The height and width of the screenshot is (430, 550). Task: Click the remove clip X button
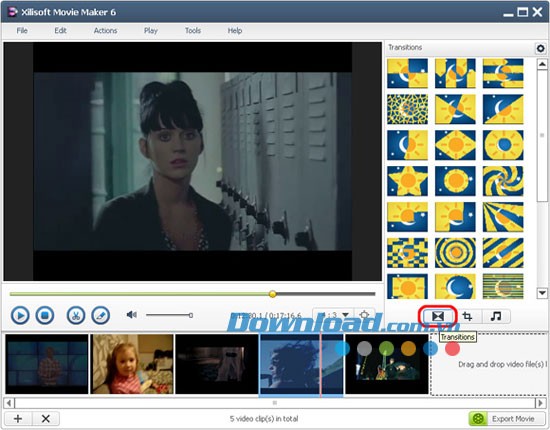tap(46, 418)
